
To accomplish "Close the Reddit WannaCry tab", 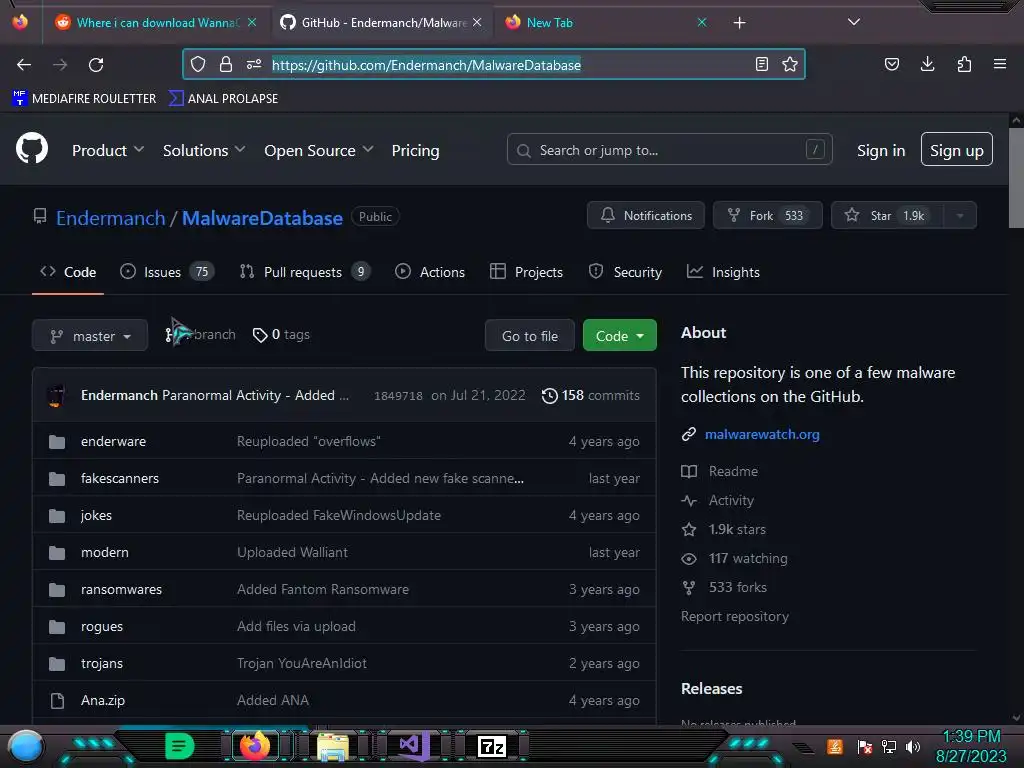I will (x=252, y=22).
